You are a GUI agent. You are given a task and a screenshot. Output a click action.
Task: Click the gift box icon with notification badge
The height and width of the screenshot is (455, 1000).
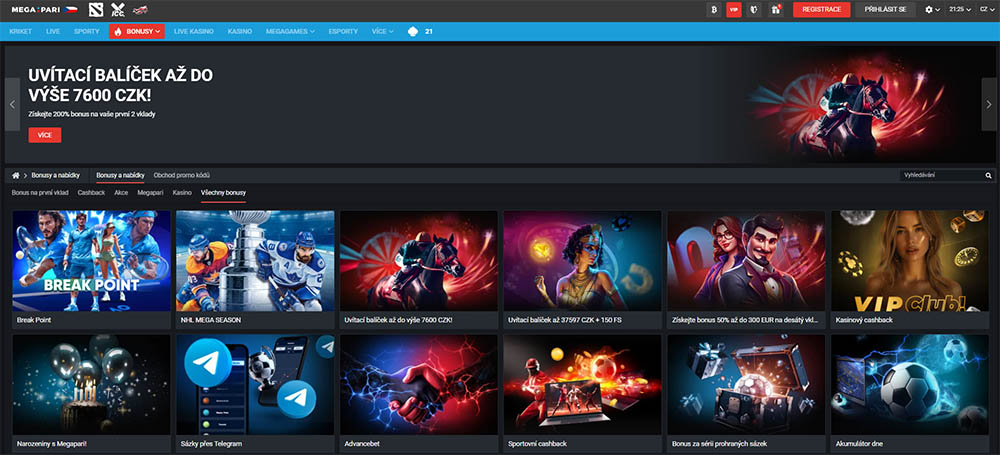pos(774,9)
